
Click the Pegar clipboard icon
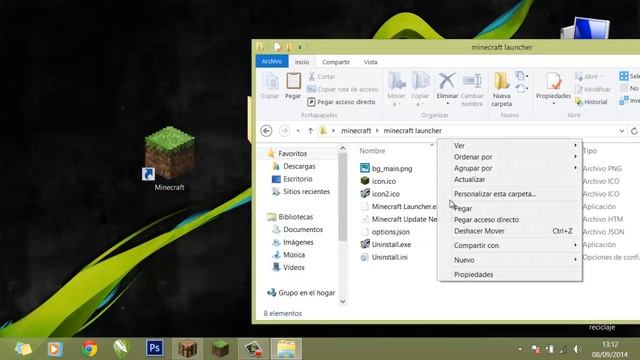pos(293,86)
